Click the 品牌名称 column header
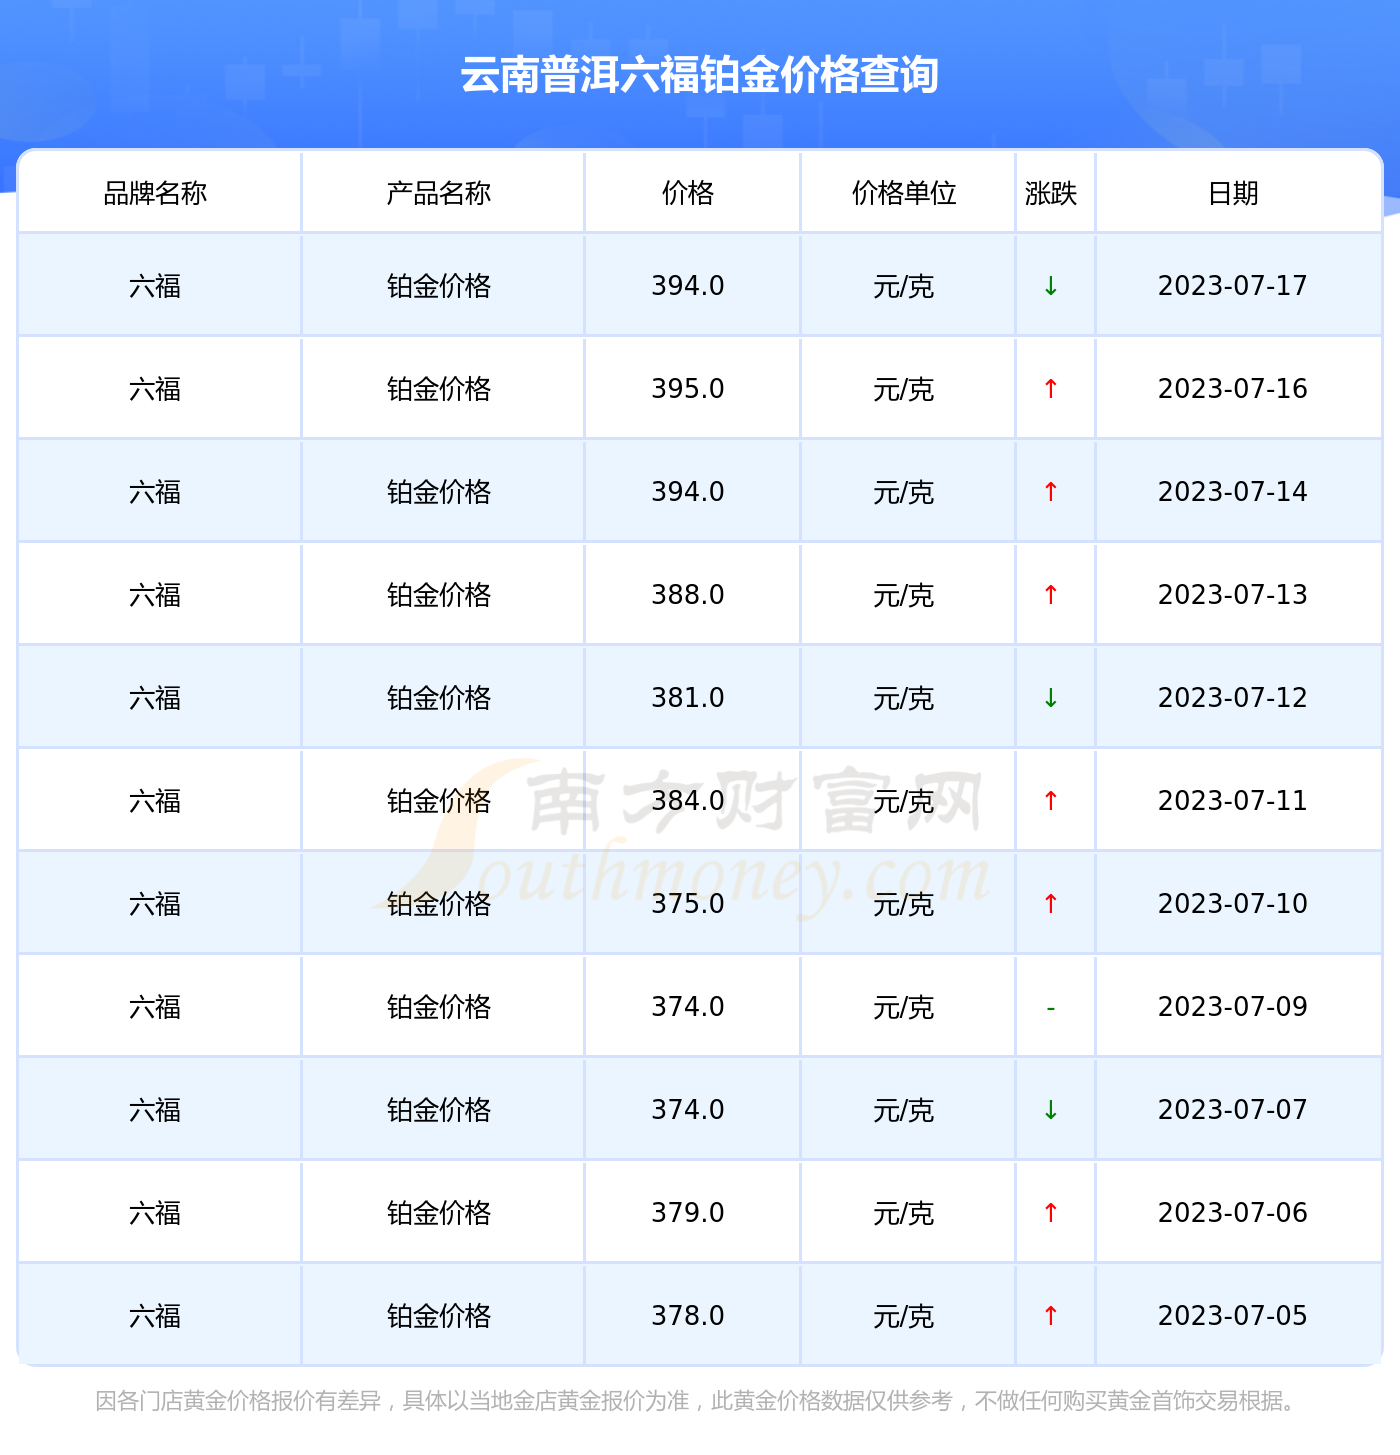 coord(155,193)
